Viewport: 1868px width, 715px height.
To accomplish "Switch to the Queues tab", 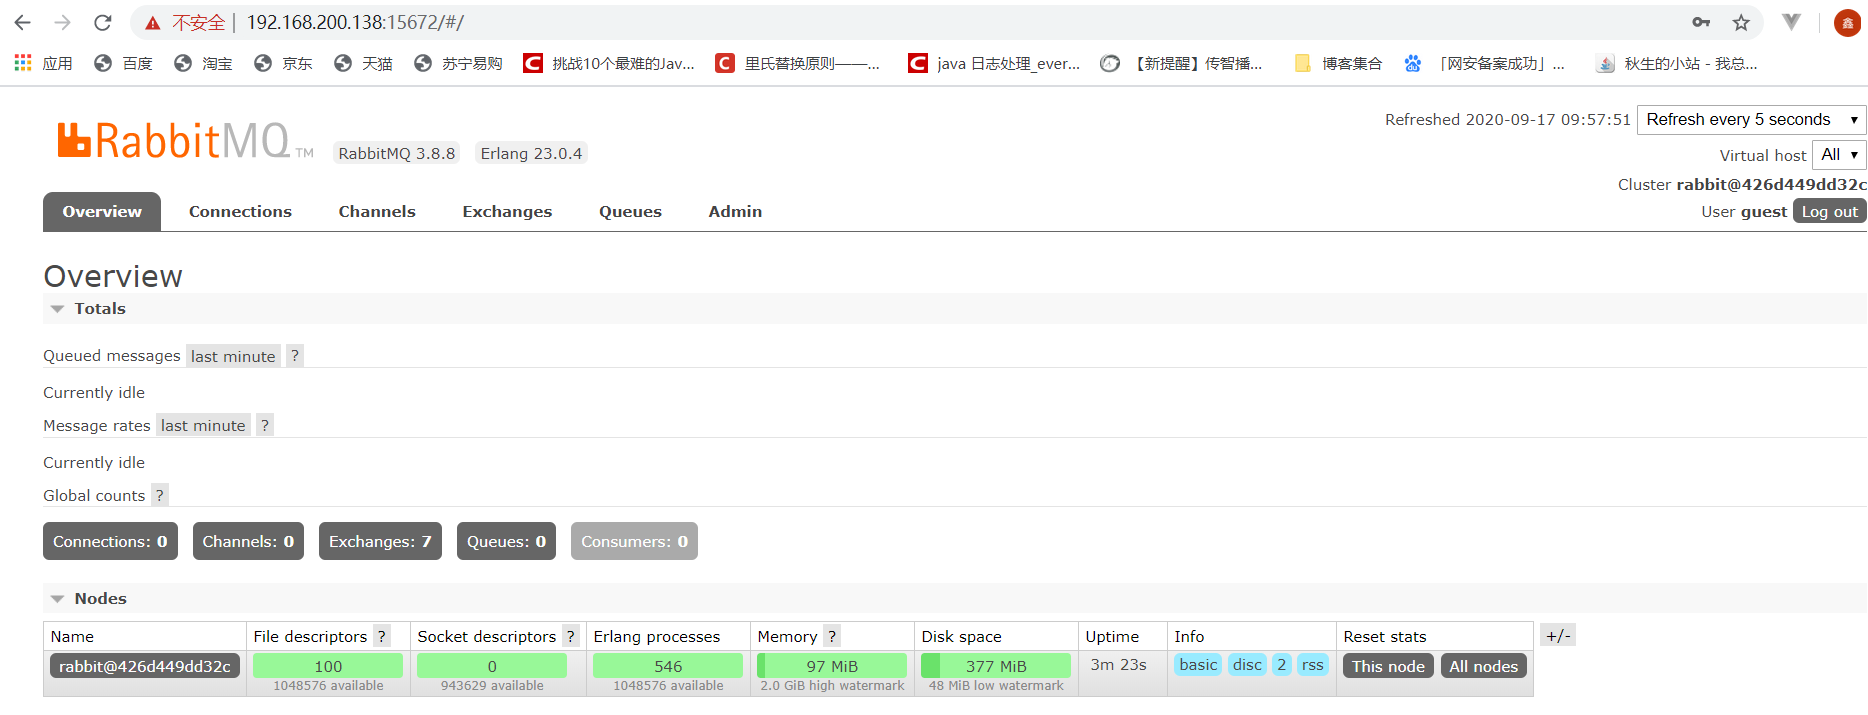I will [630, 212].
